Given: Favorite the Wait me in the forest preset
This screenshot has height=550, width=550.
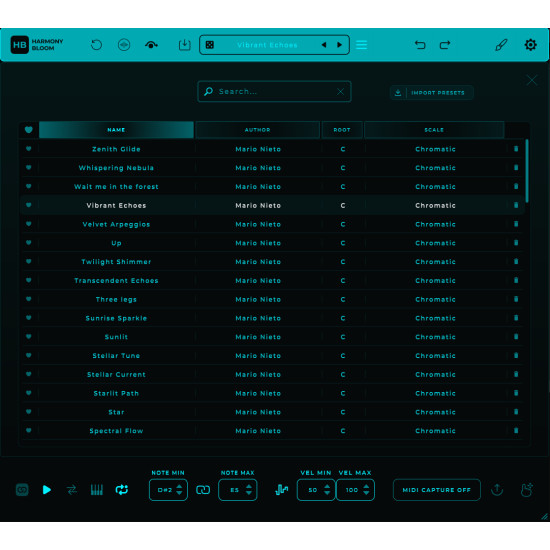Looking at the screenshot, I should pyautogui.click(x=29, y=186).
